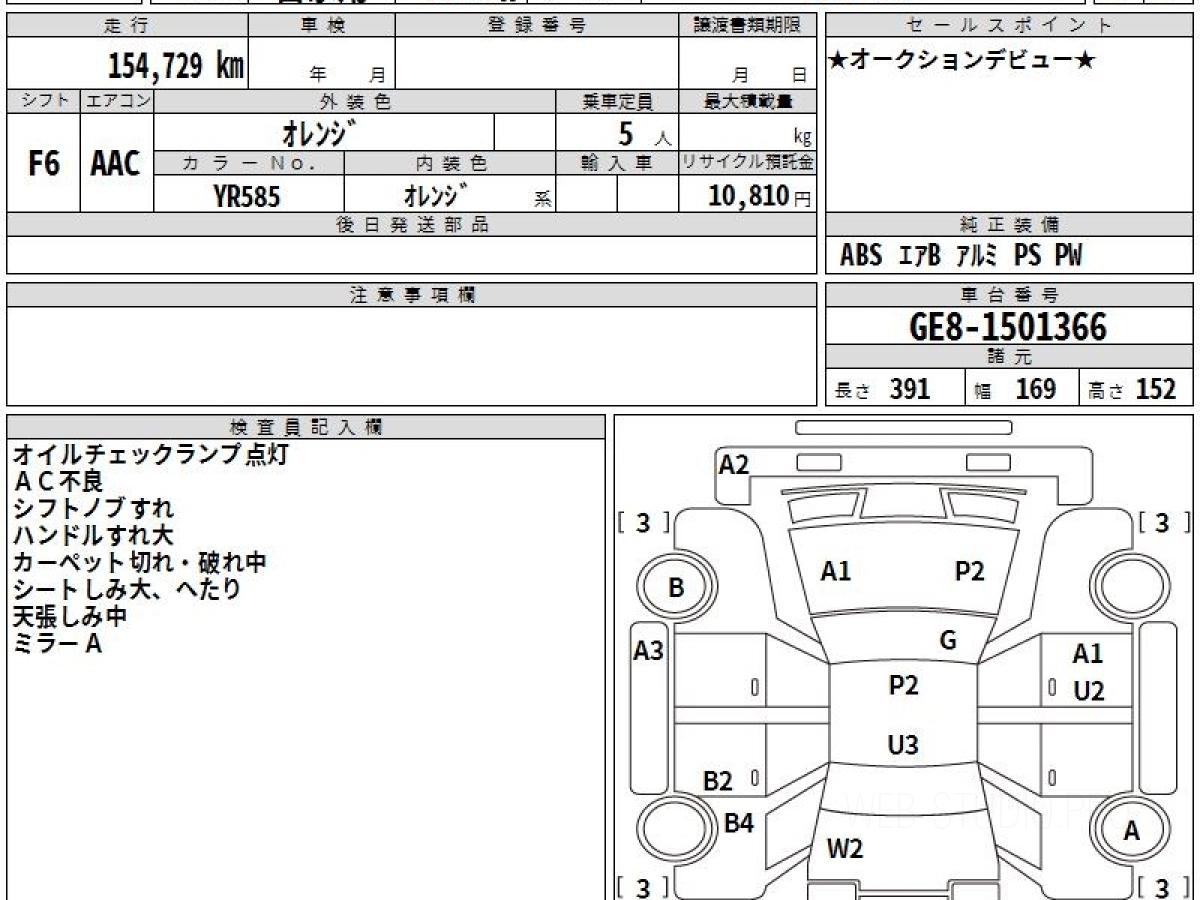Select the 走行 header cell
Viewport: 1200px width, 900px height.
tap(127, 26)
